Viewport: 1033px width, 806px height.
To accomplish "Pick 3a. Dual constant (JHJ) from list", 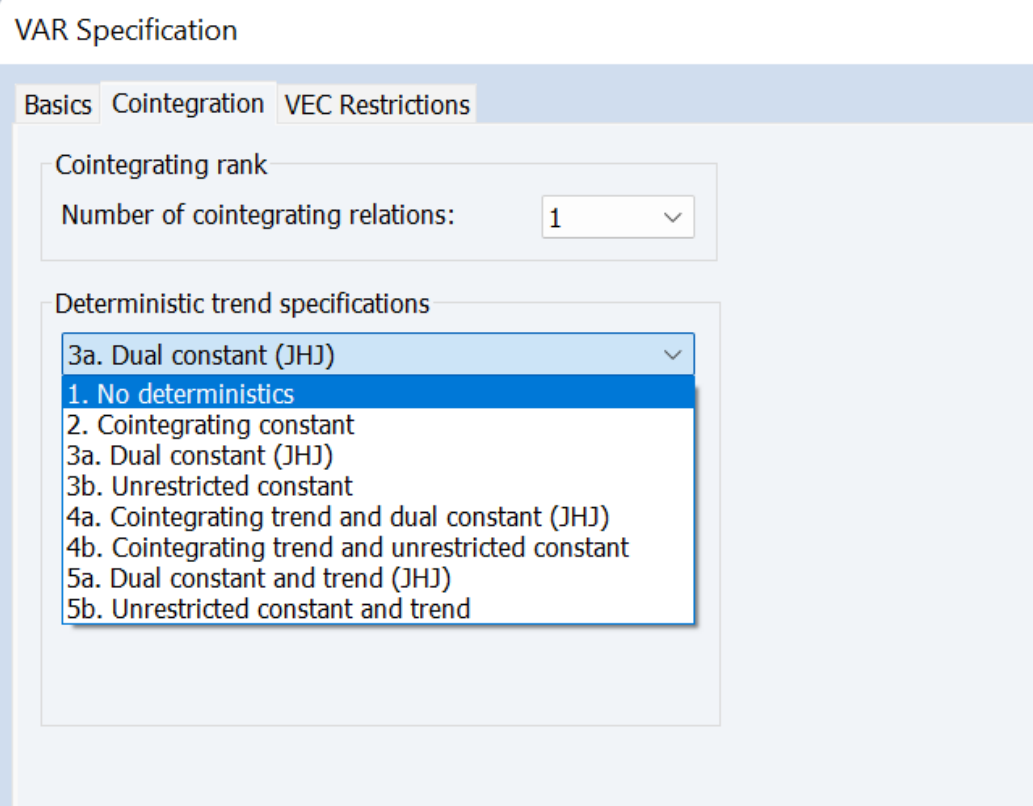I will pos(378,455).
